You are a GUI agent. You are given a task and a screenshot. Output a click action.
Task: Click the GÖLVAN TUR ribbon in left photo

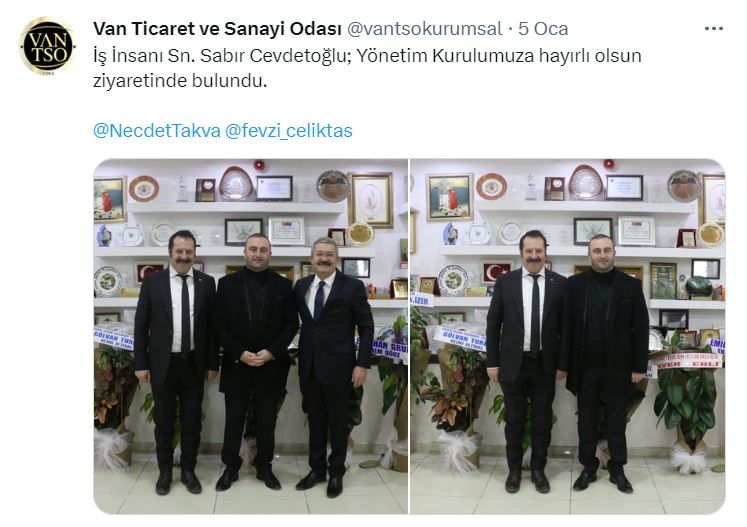(x=114, y=338)
